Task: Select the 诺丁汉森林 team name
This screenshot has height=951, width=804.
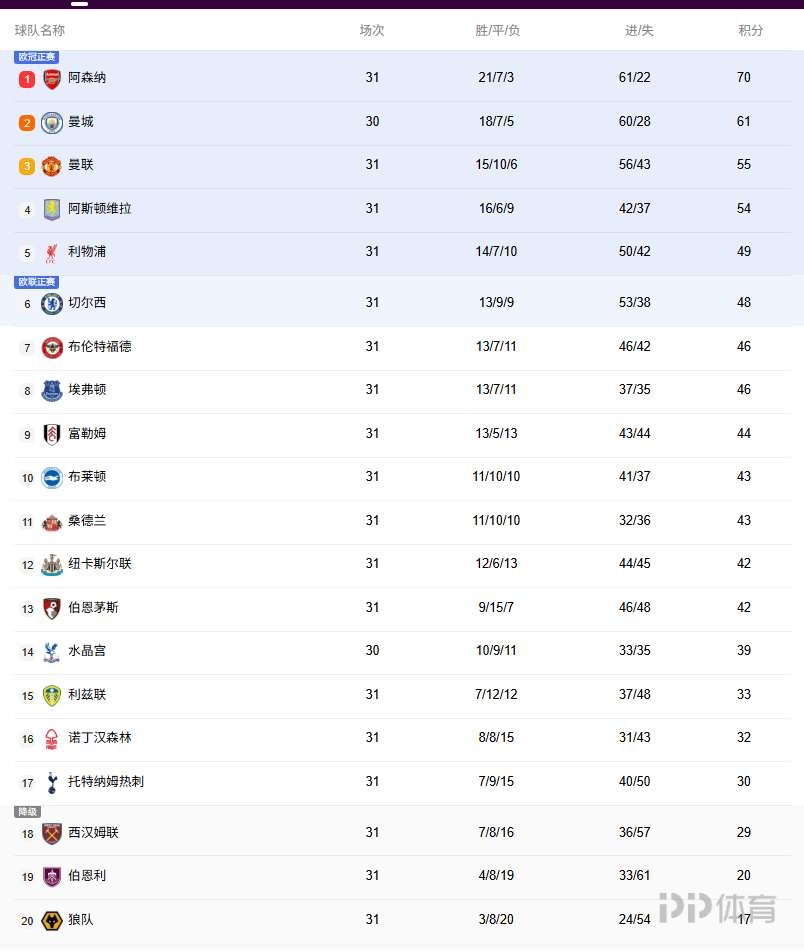Action: click(x=100, y=738)
